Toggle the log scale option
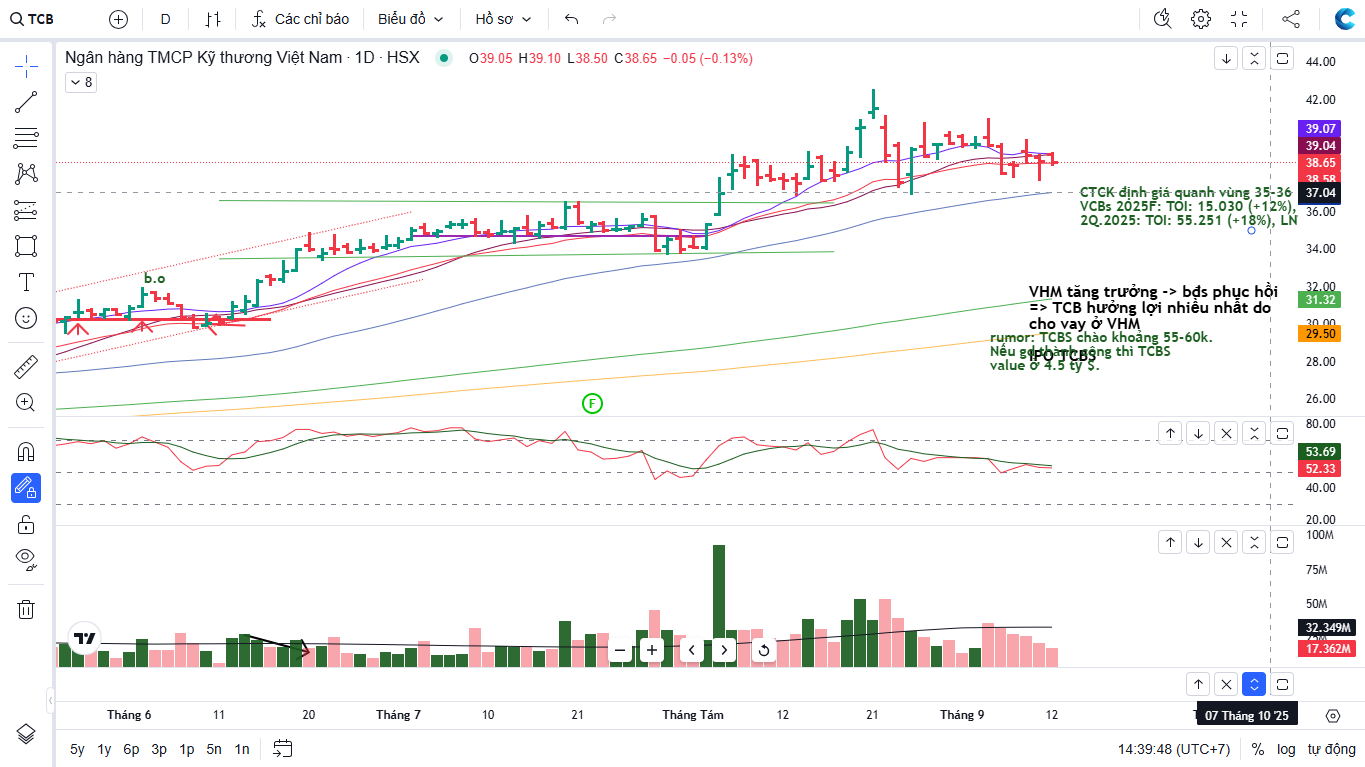 (x=1286, y=749)
